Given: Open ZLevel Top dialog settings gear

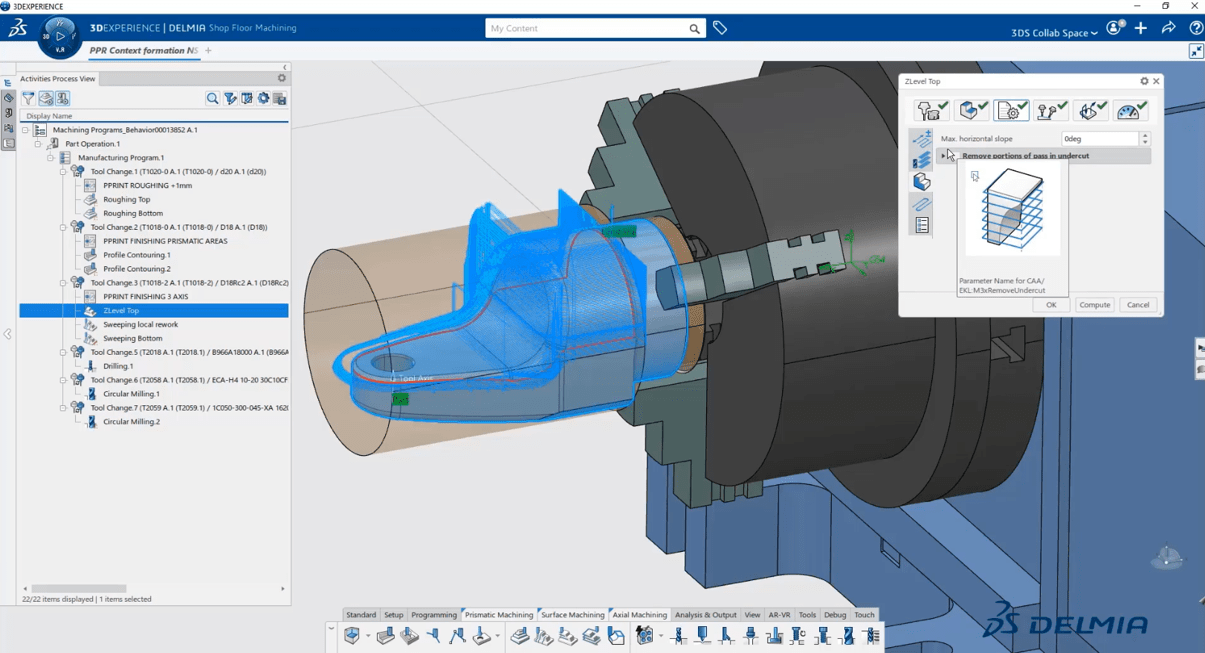Looking at the screenshot, I should [x=1144, y=81].
